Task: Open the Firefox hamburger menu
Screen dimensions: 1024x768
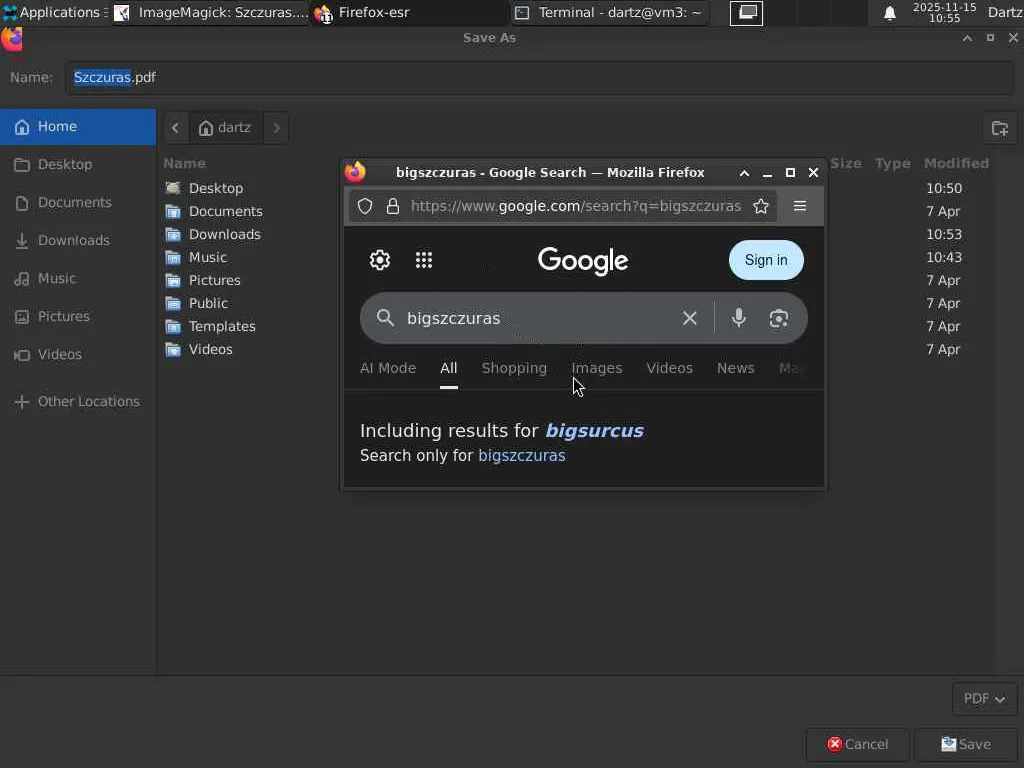Action: point(800,206)
